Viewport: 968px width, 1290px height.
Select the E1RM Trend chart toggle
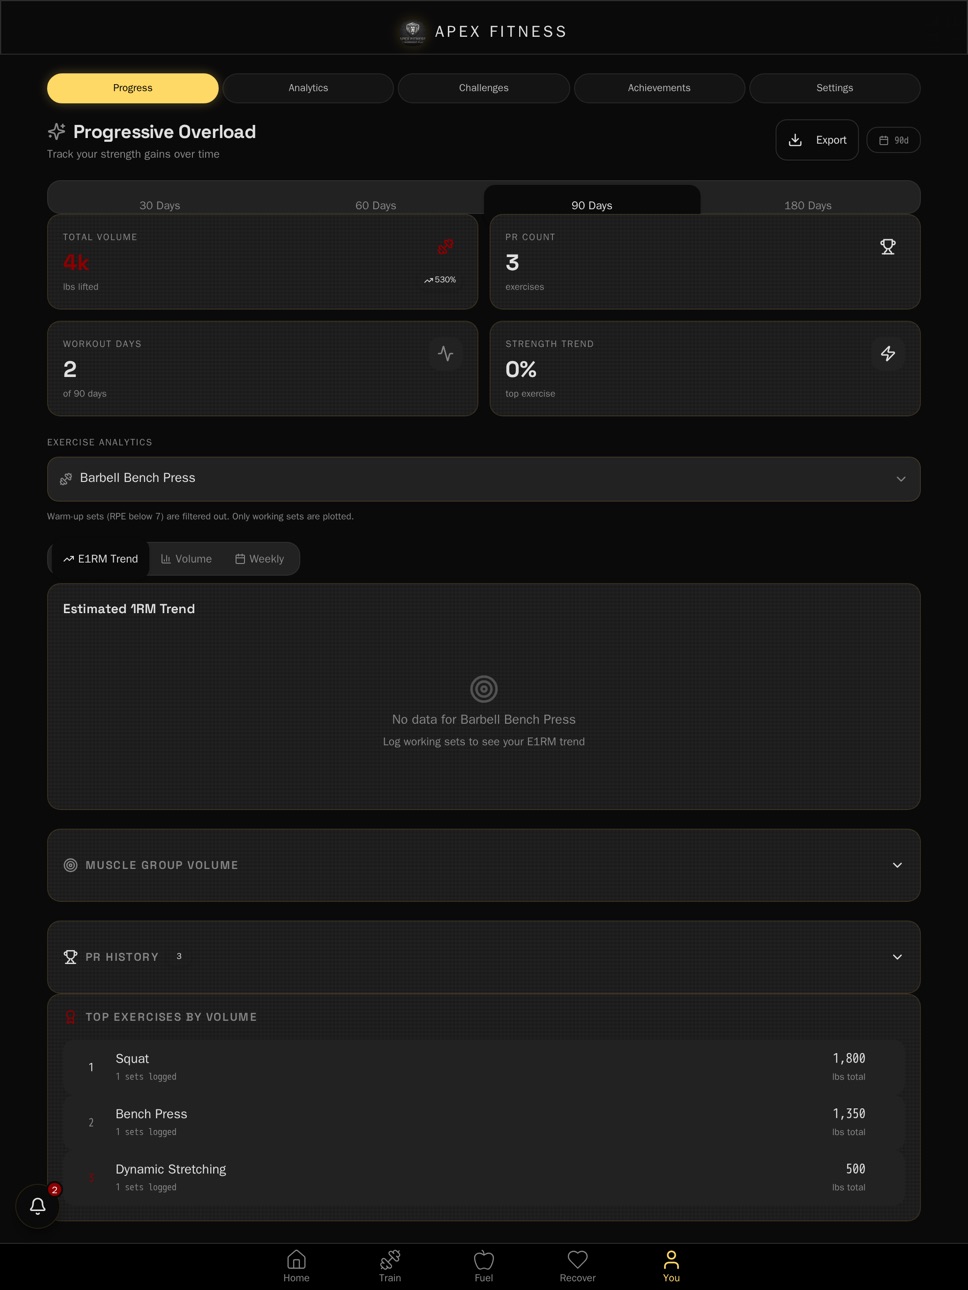tap(100, 559)
